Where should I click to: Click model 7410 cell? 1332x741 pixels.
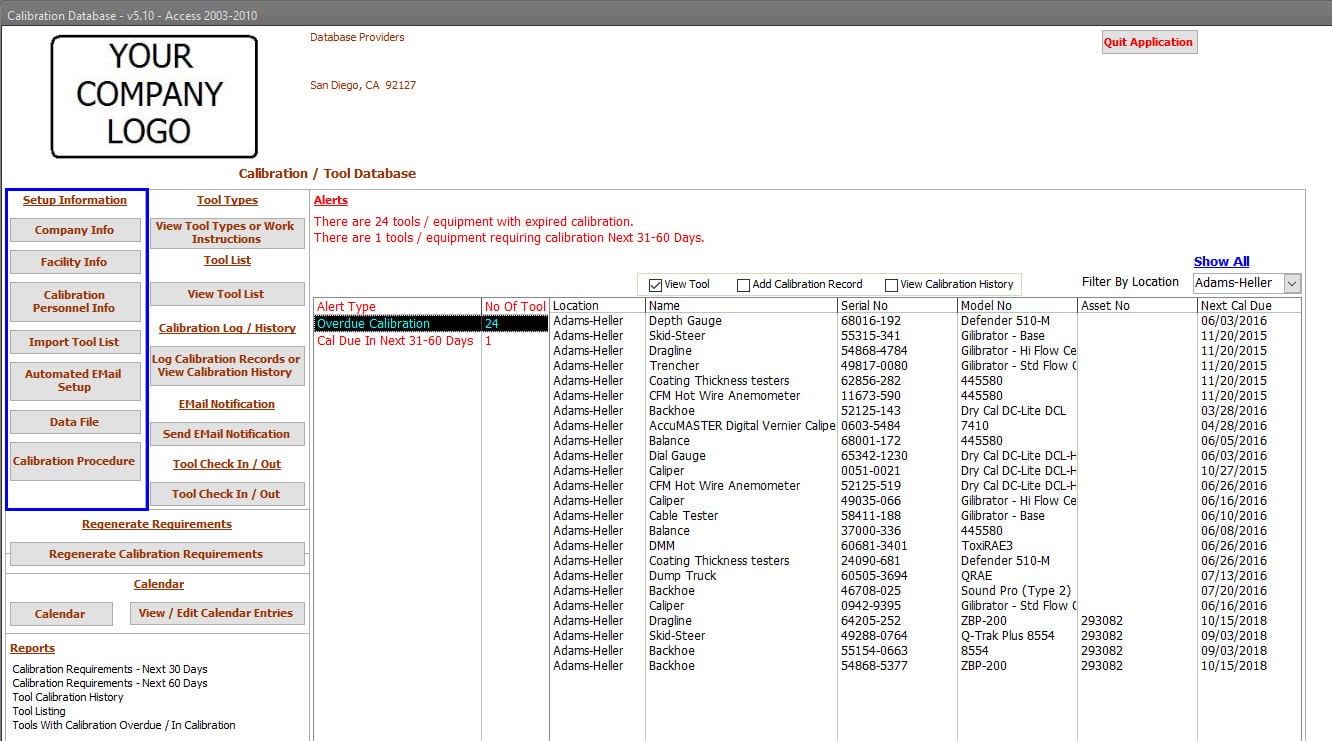[x=975, y=426]
